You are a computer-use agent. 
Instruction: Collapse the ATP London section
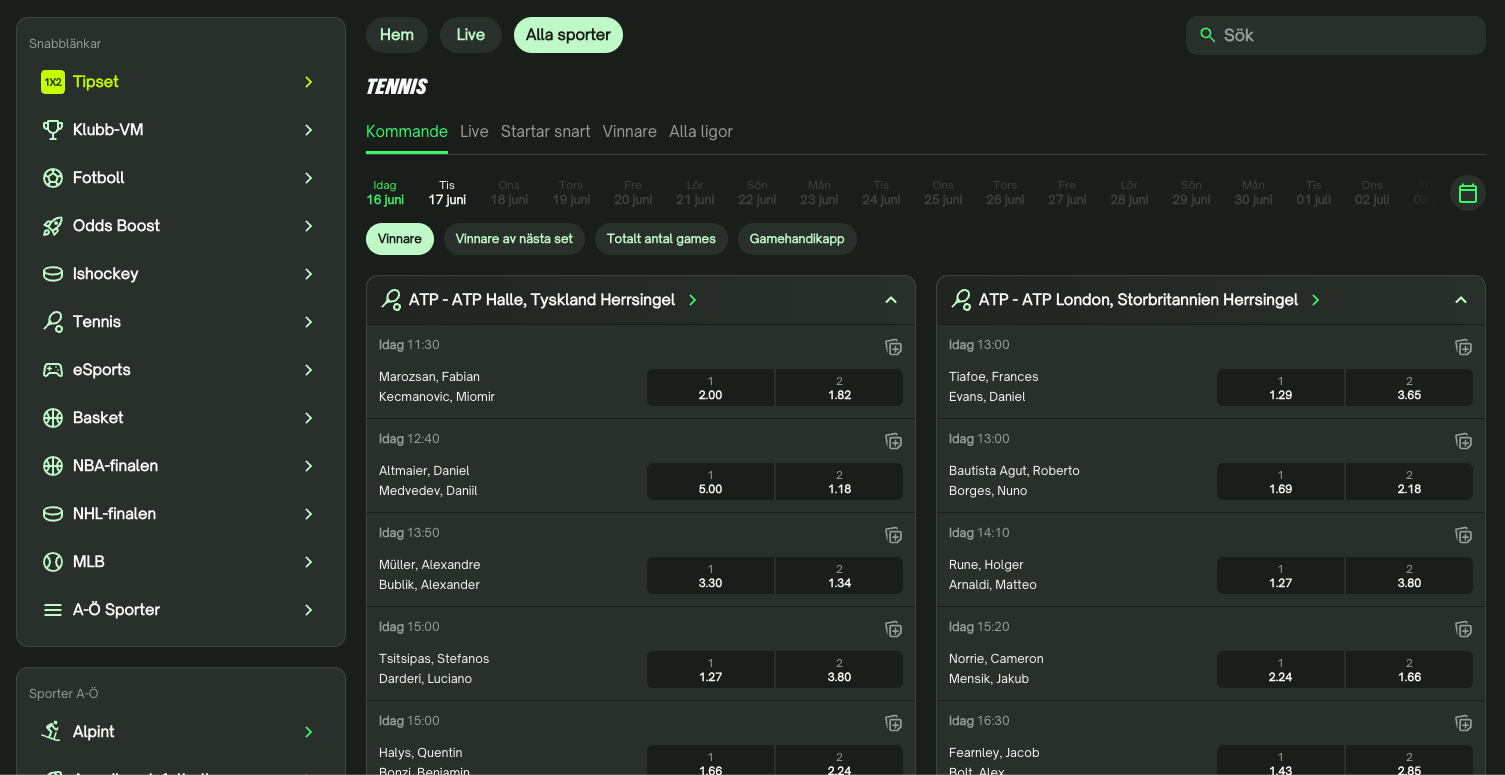click(1460, 300)
